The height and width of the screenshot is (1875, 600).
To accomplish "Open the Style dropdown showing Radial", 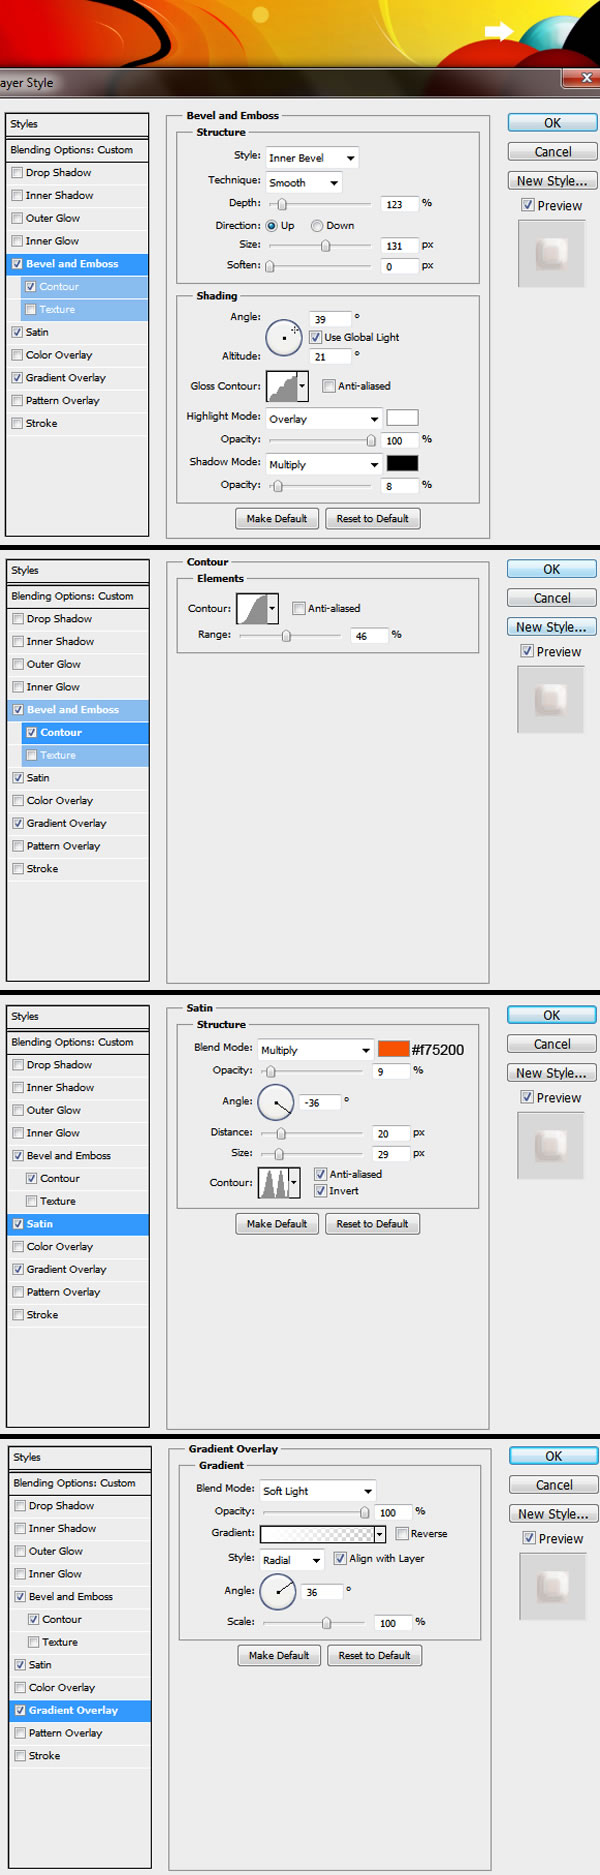I will [x=292, y=1559].
